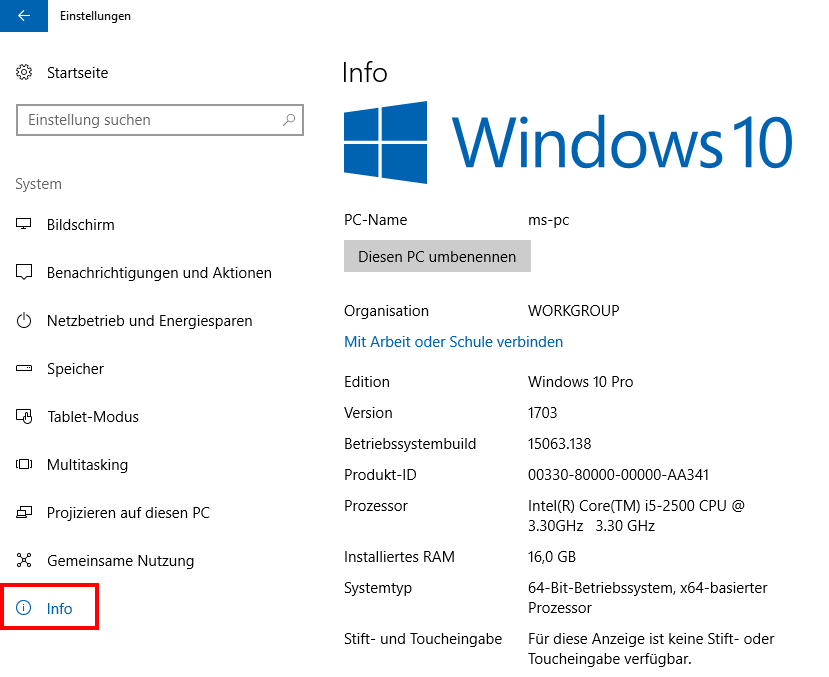Click the Info circle icon
Viewport: 829px width, 677px height.
[x=25, y=609]
